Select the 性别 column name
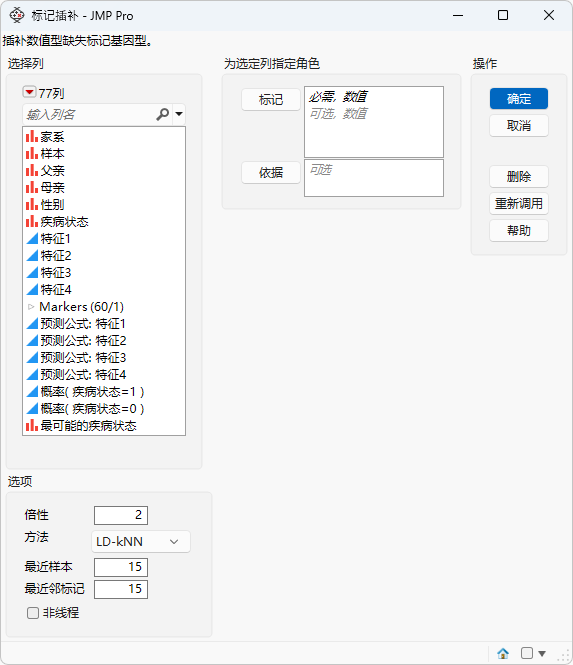Viewport: 573px width, 665px height. [x=53, y=204]
